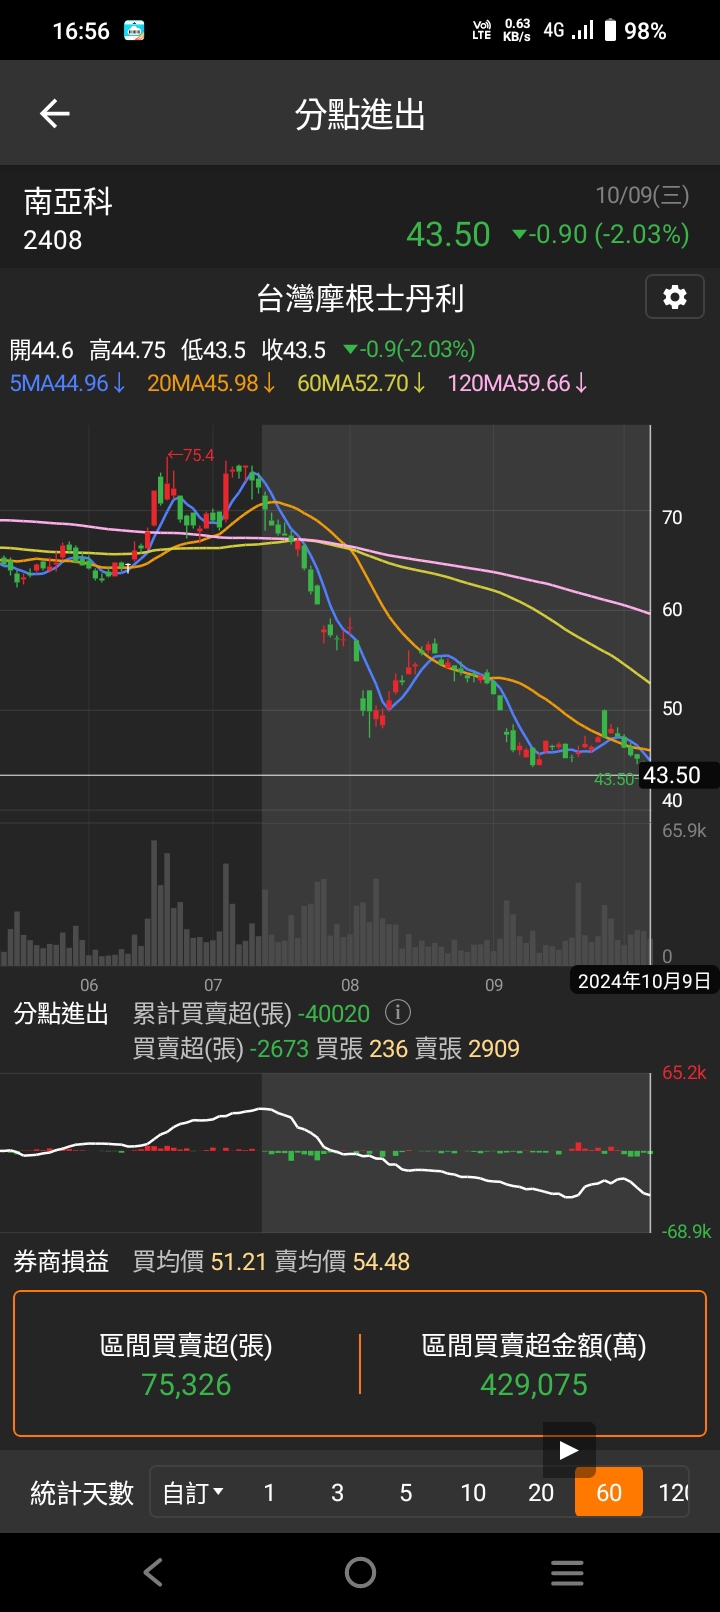Tap the 券商損益 section label
Screen dimensions: 720x1612
(x=61, y=1262)
